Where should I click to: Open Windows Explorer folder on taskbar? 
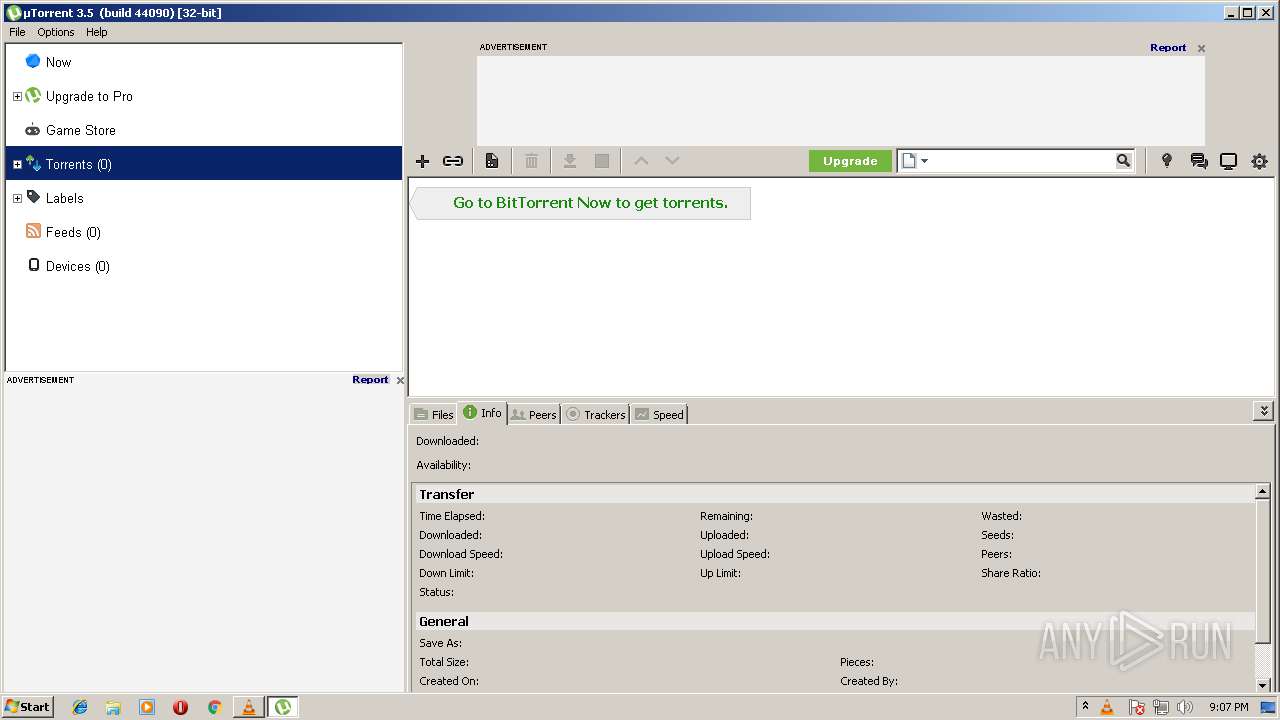(113, 707)
